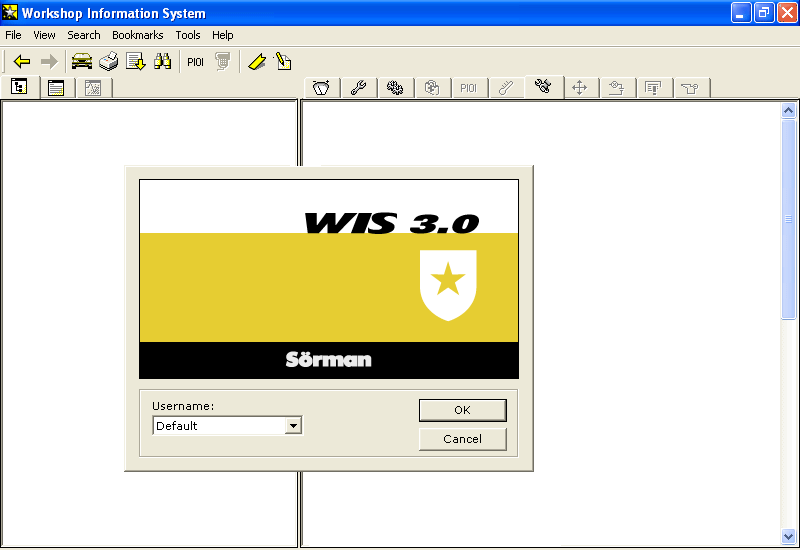Open the View menu
The width and height of the screenshot is (800, 550).
pos(44,35)
